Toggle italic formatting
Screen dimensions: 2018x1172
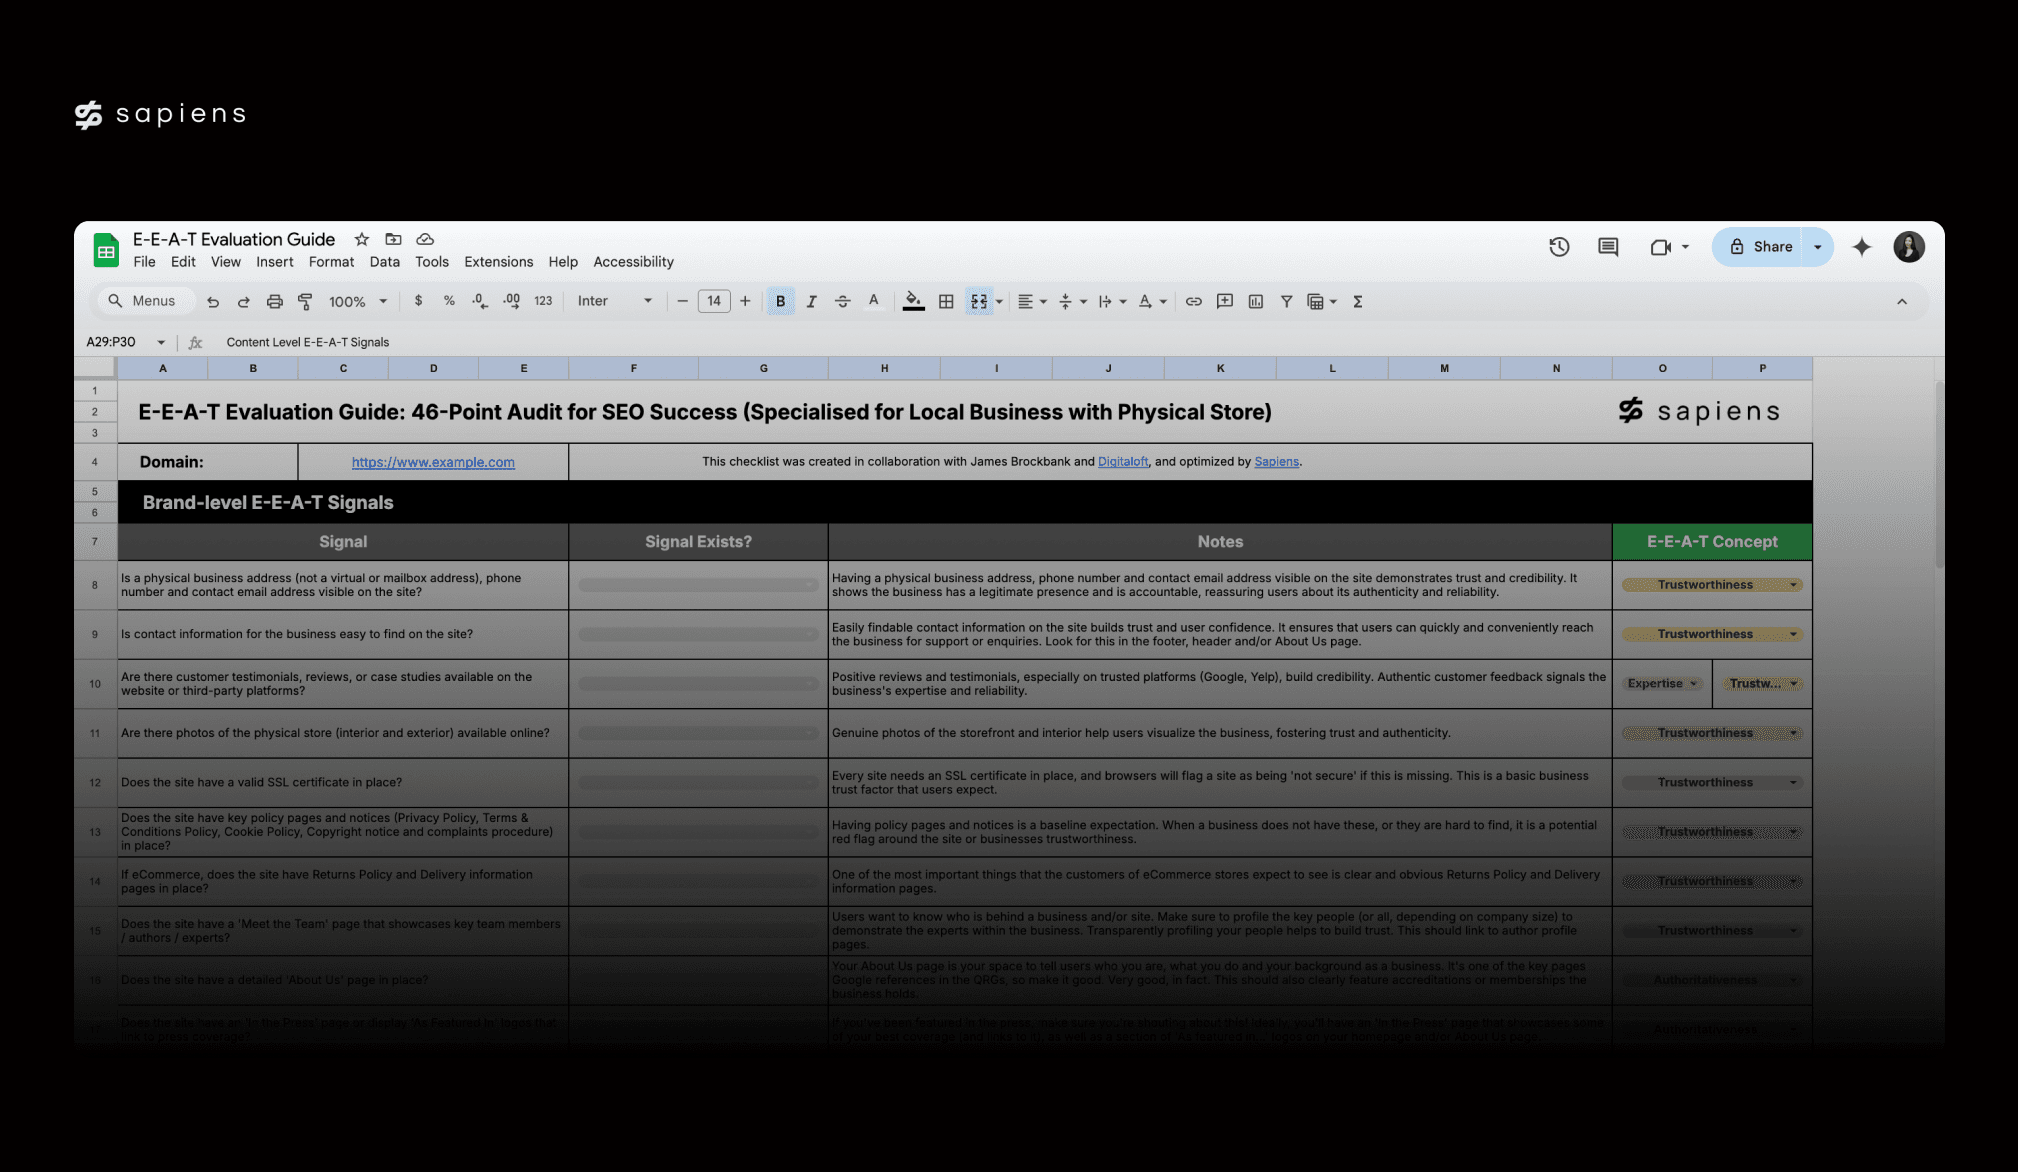811,301
